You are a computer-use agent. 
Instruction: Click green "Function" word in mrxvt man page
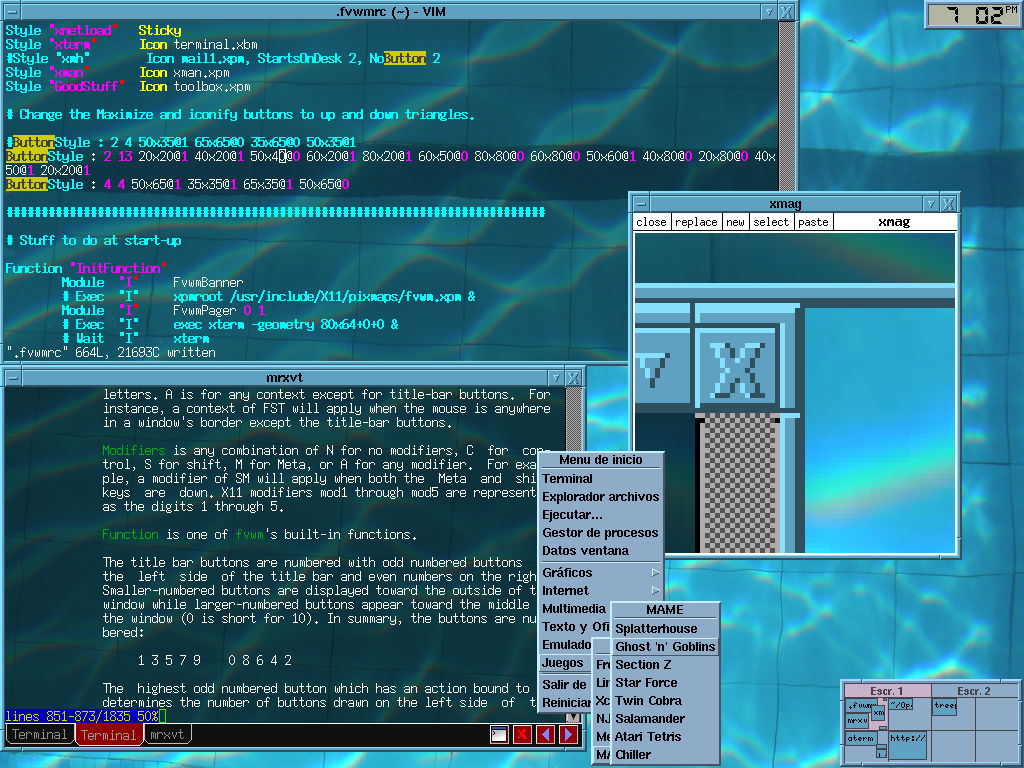coord(130,534)
